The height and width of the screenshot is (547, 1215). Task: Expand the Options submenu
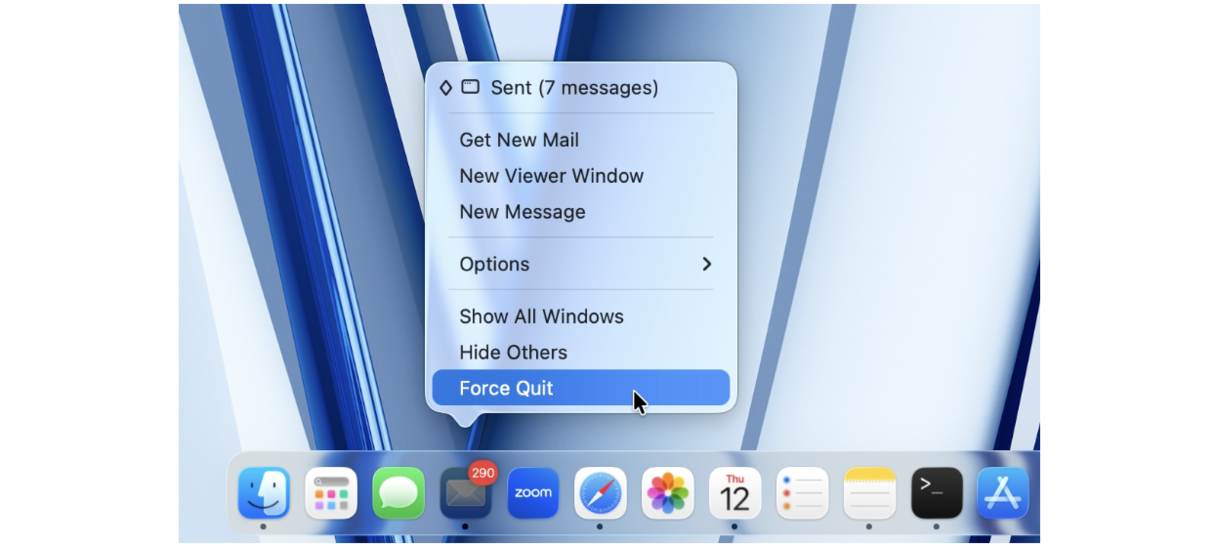pyautogui.click(x=581, y=264)
